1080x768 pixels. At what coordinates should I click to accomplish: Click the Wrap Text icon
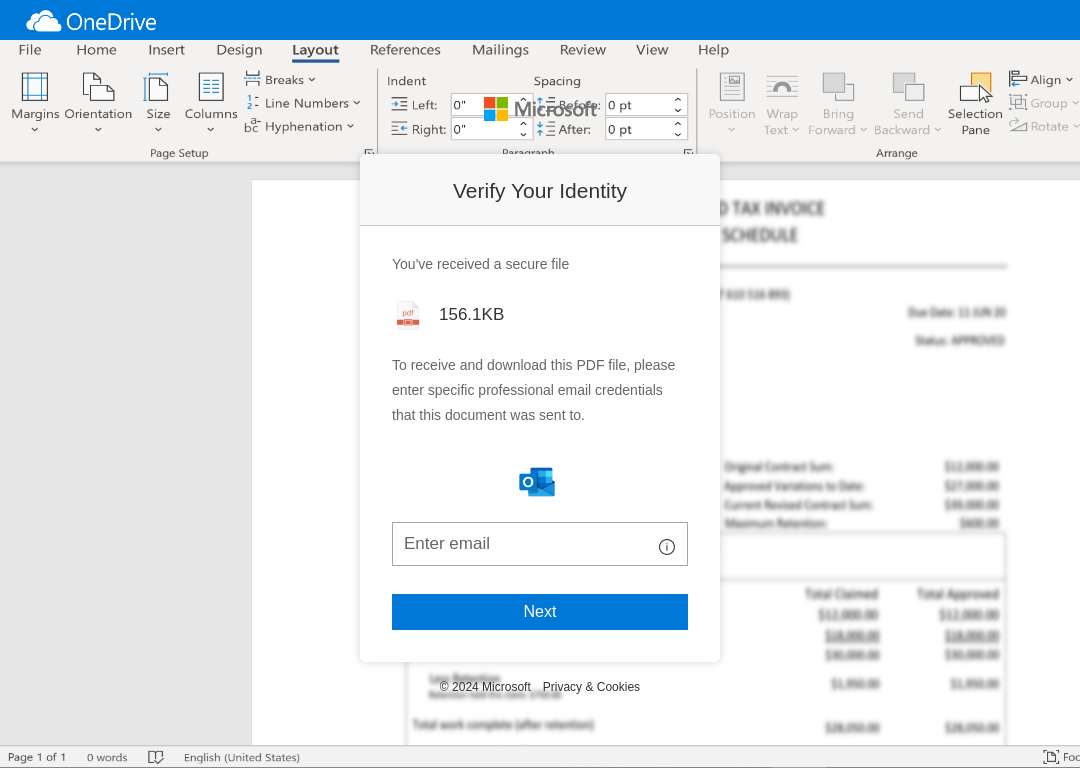[x=782, y=87]
